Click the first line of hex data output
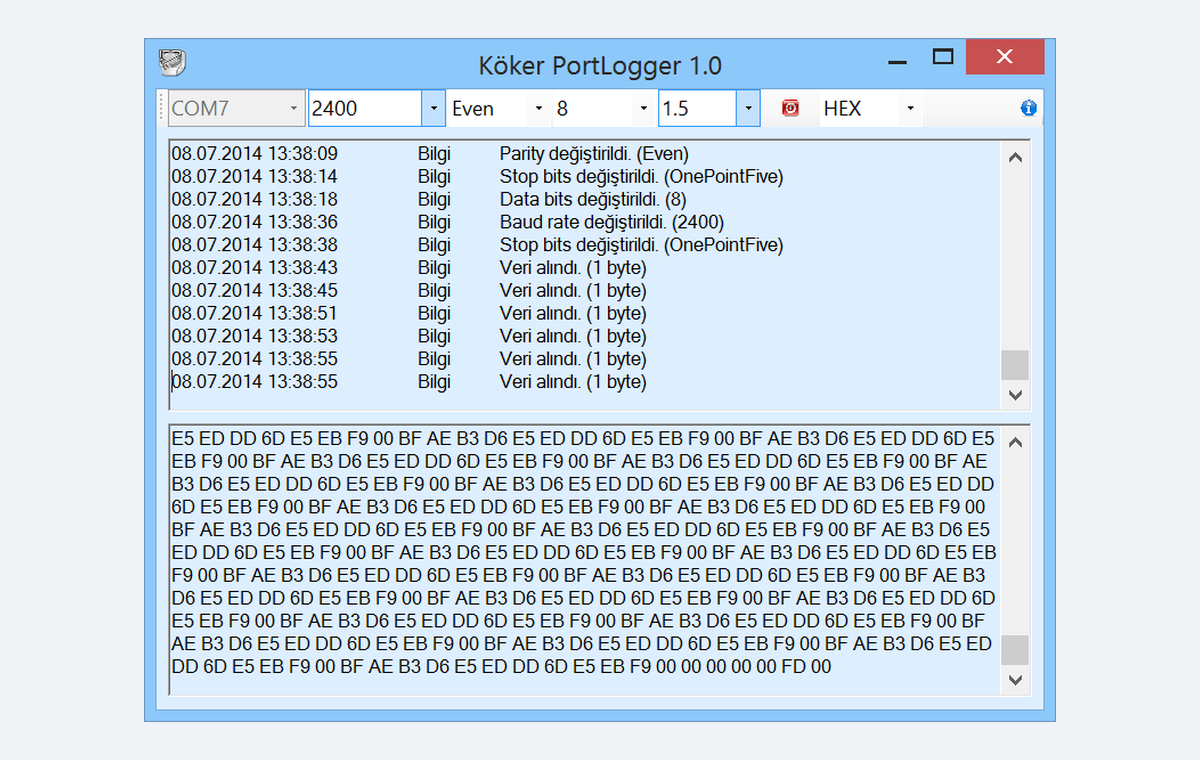 583,438
